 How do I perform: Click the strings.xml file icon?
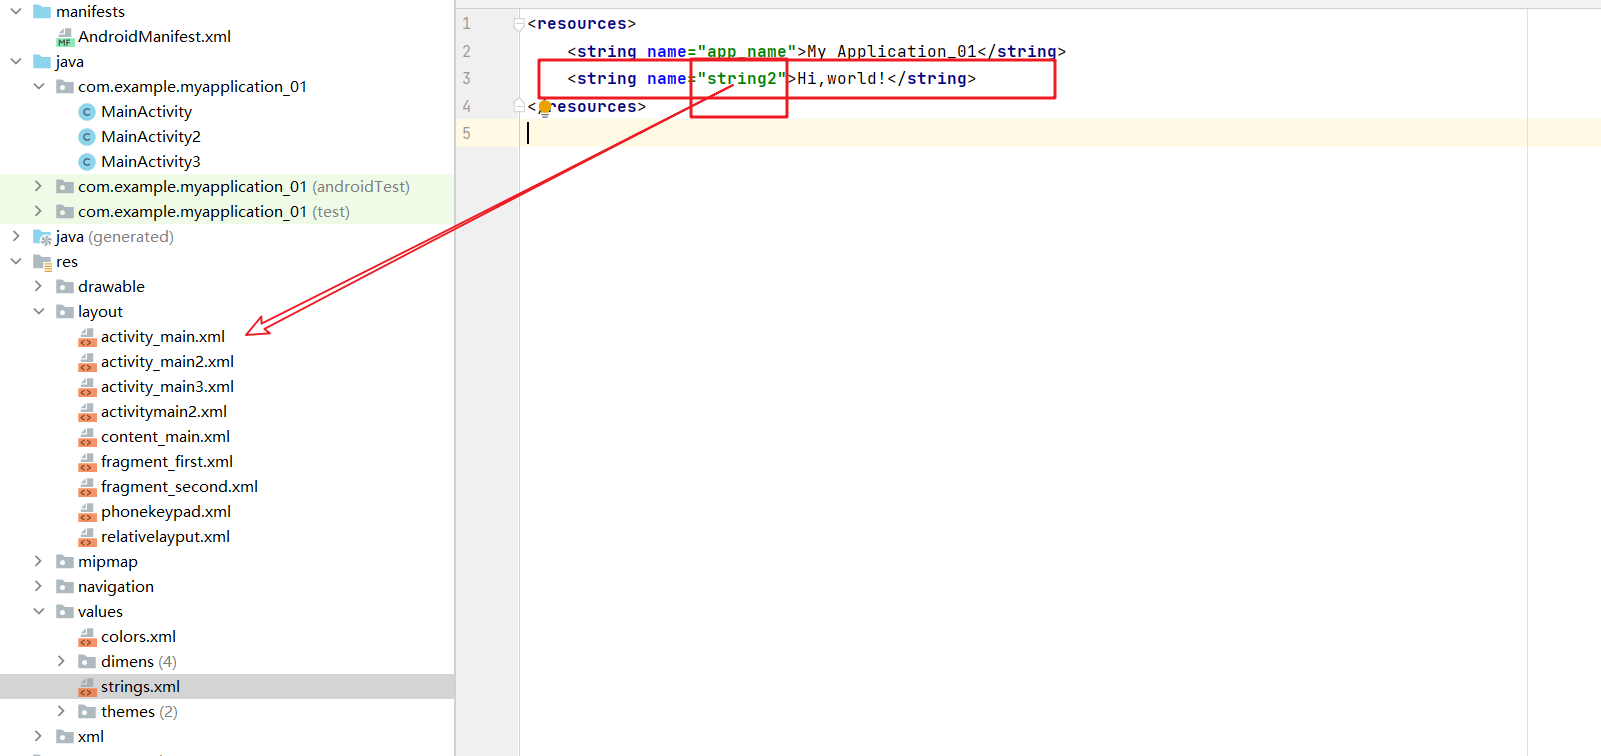pyautogui.click(x=87, y=687)
